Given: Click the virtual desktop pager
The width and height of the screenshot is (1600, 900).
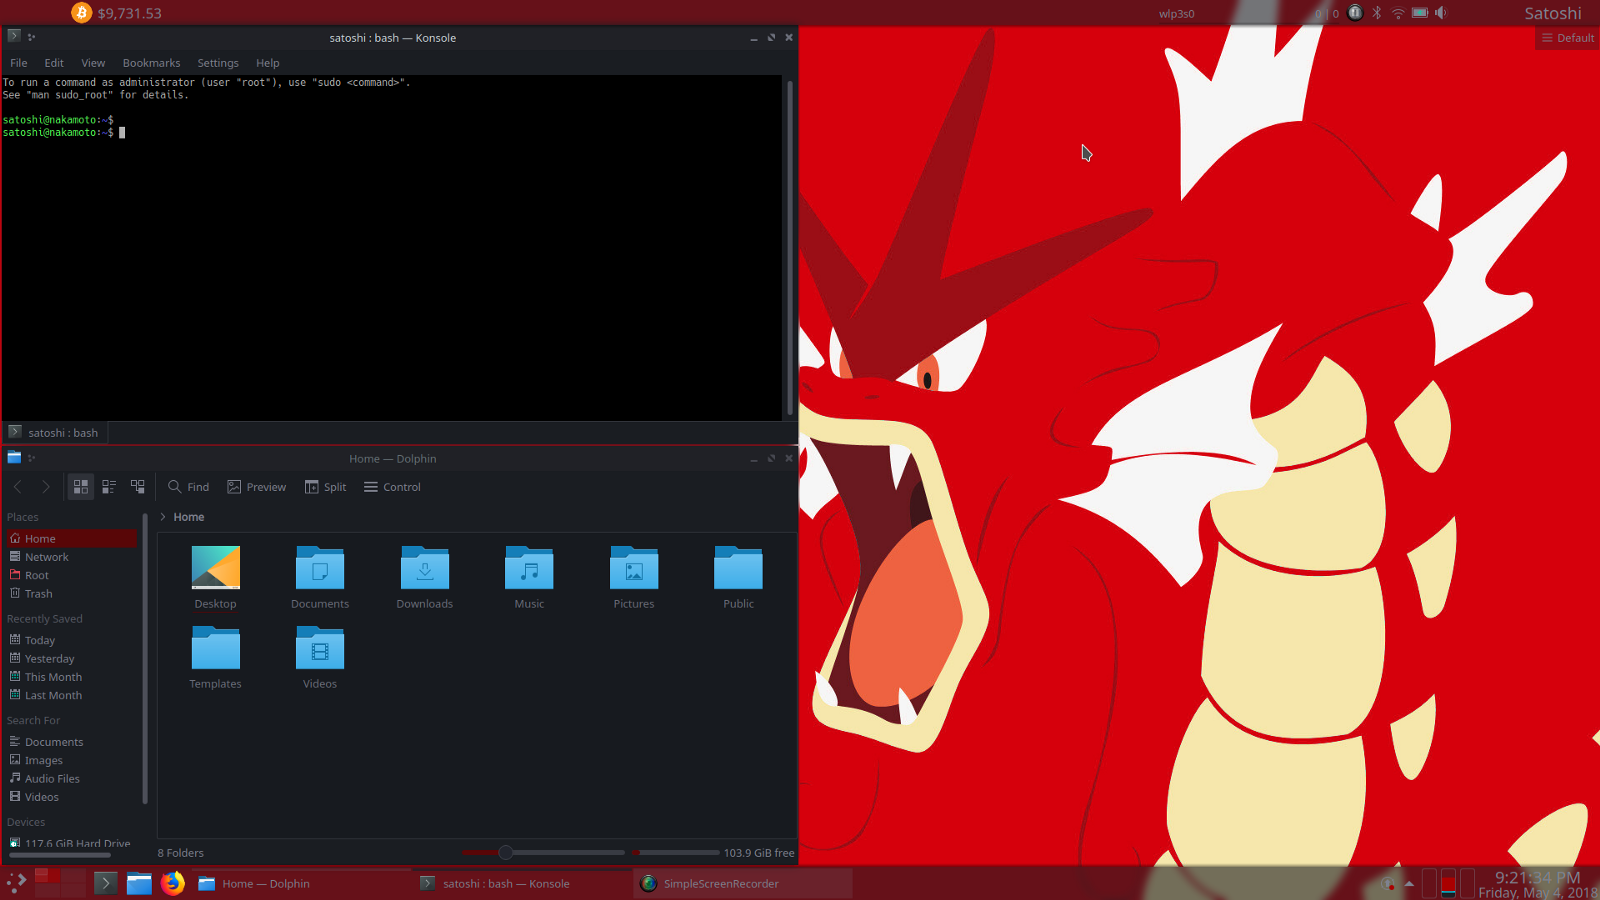Looking at the screenshot, I should pos(60,883).
